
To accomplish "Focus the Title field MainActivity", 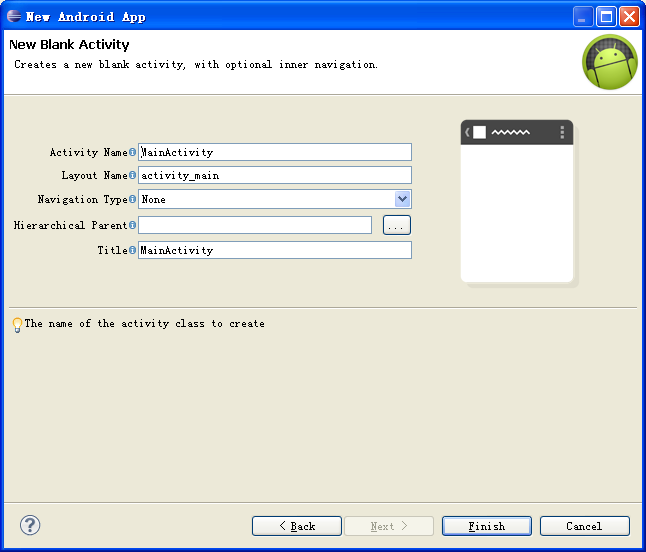I will pyautogui.click(x=275, y=250).
